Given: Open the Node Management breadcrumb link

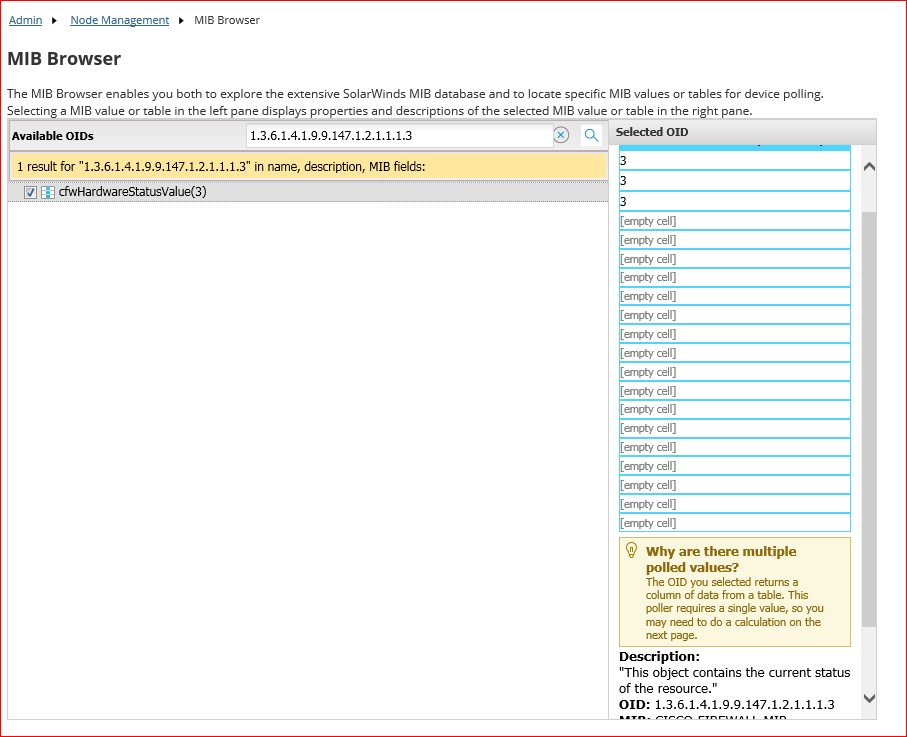Looking at the screenshot, I should (x=120, y=20).
